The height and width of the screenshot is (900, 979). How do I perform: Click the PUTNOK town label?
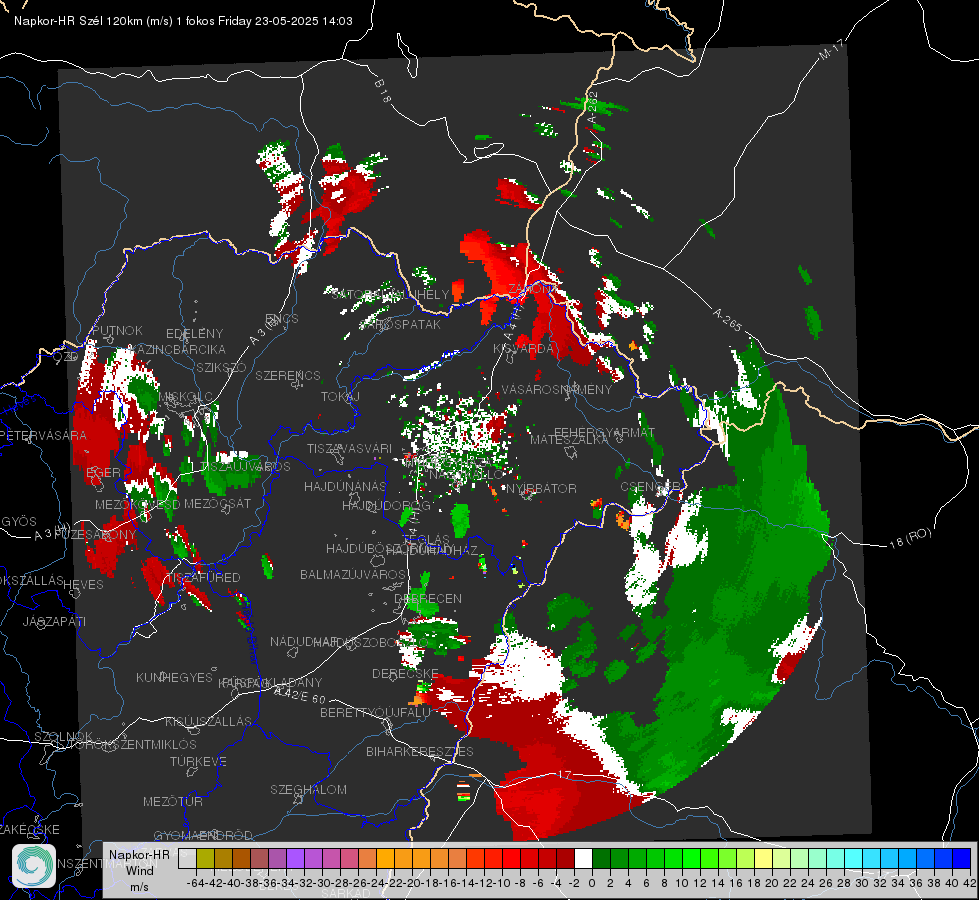click(117, 330)
